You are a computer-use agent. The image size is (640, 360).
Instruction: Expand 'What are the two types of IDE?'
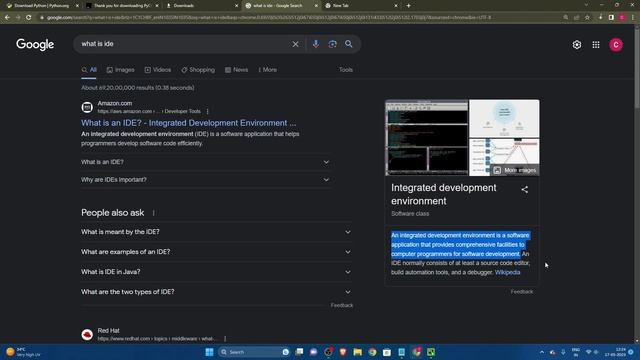pyautogui.click(x=216, y=292)
